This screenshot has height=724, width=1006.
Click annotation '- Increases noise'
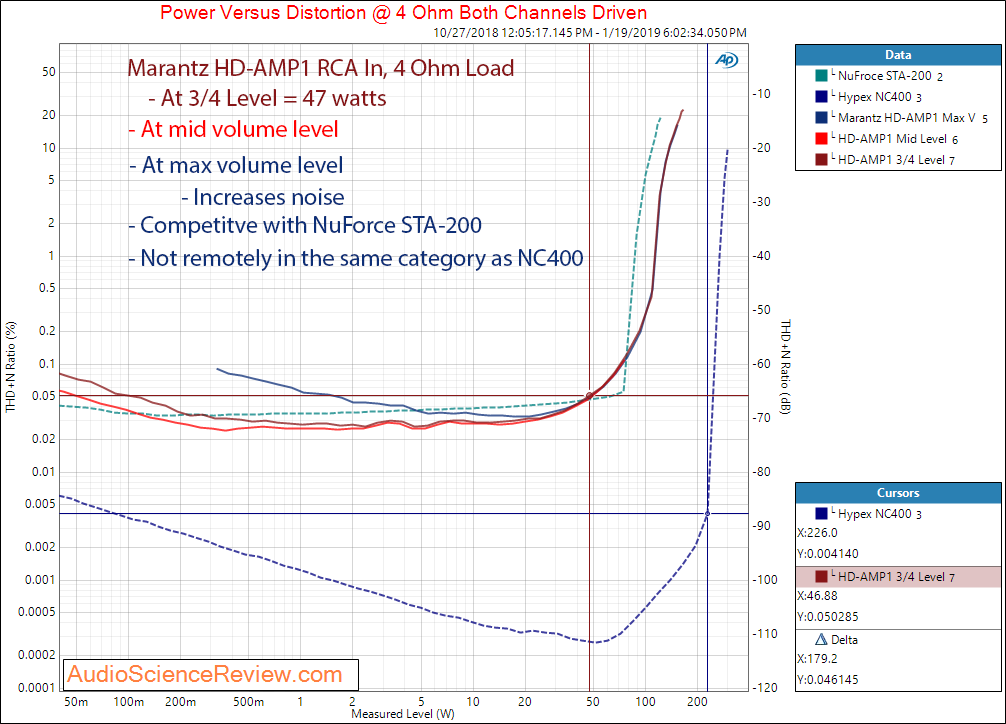[262, 197]
